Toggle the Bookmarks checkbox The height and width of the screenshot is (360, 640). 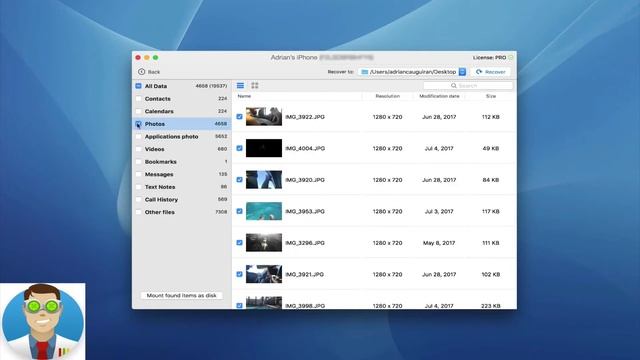(138, 162)
